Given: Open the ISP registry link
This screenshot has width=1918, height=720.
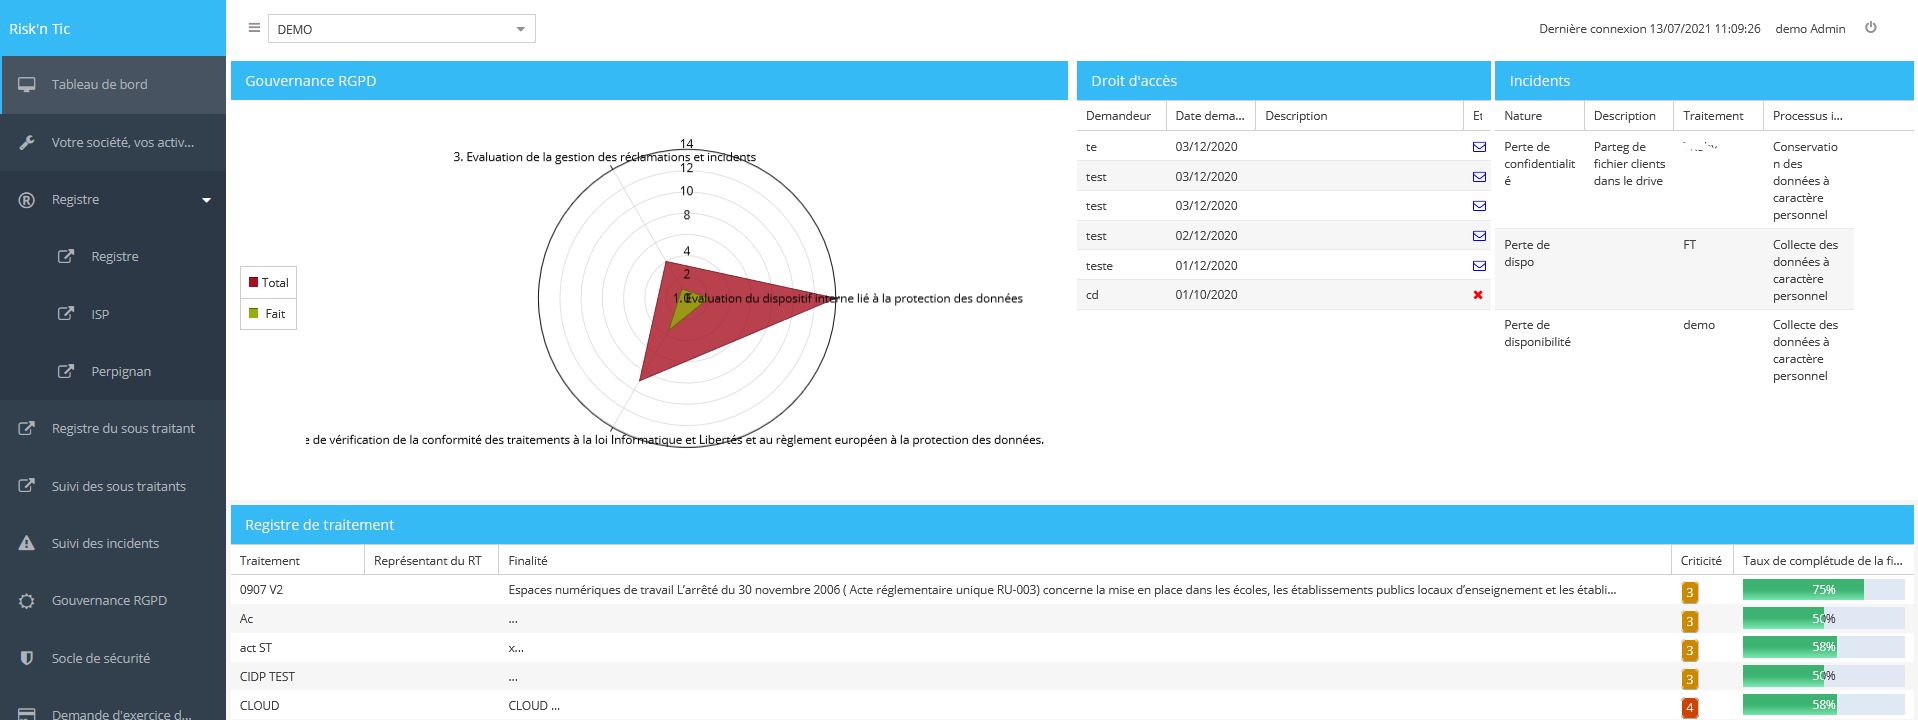Looking at the screenshot, I should pyautogui.click(x=100, y=314).
